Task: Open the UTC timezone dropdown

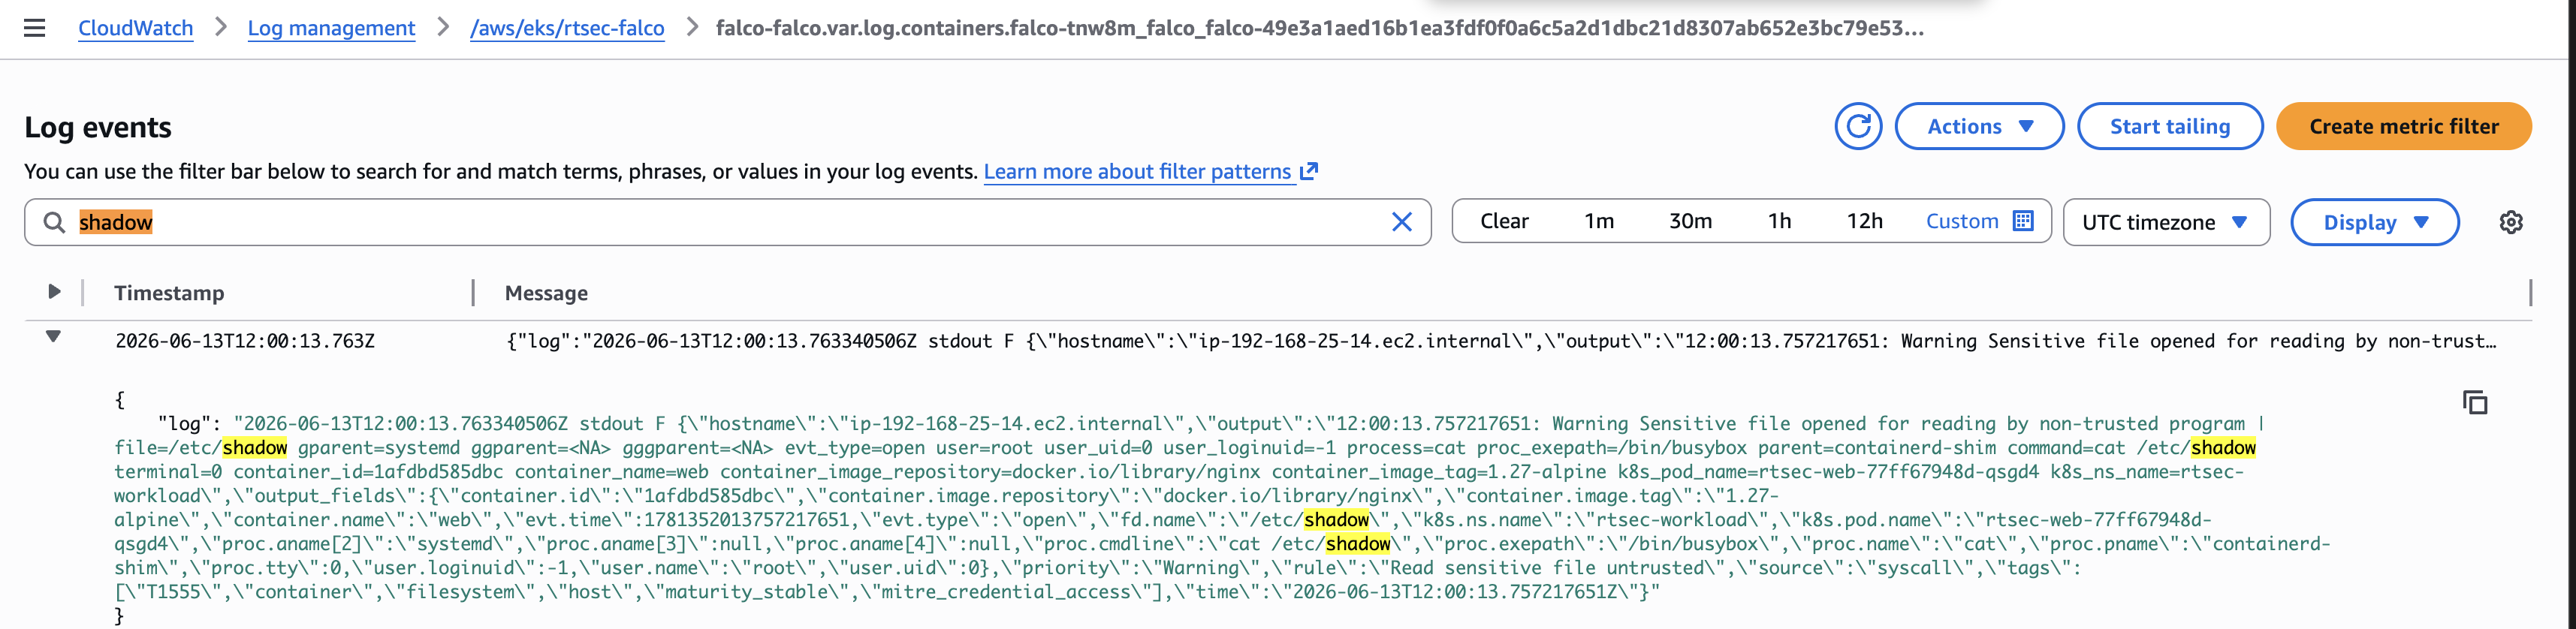Action: click(2166, 222)
